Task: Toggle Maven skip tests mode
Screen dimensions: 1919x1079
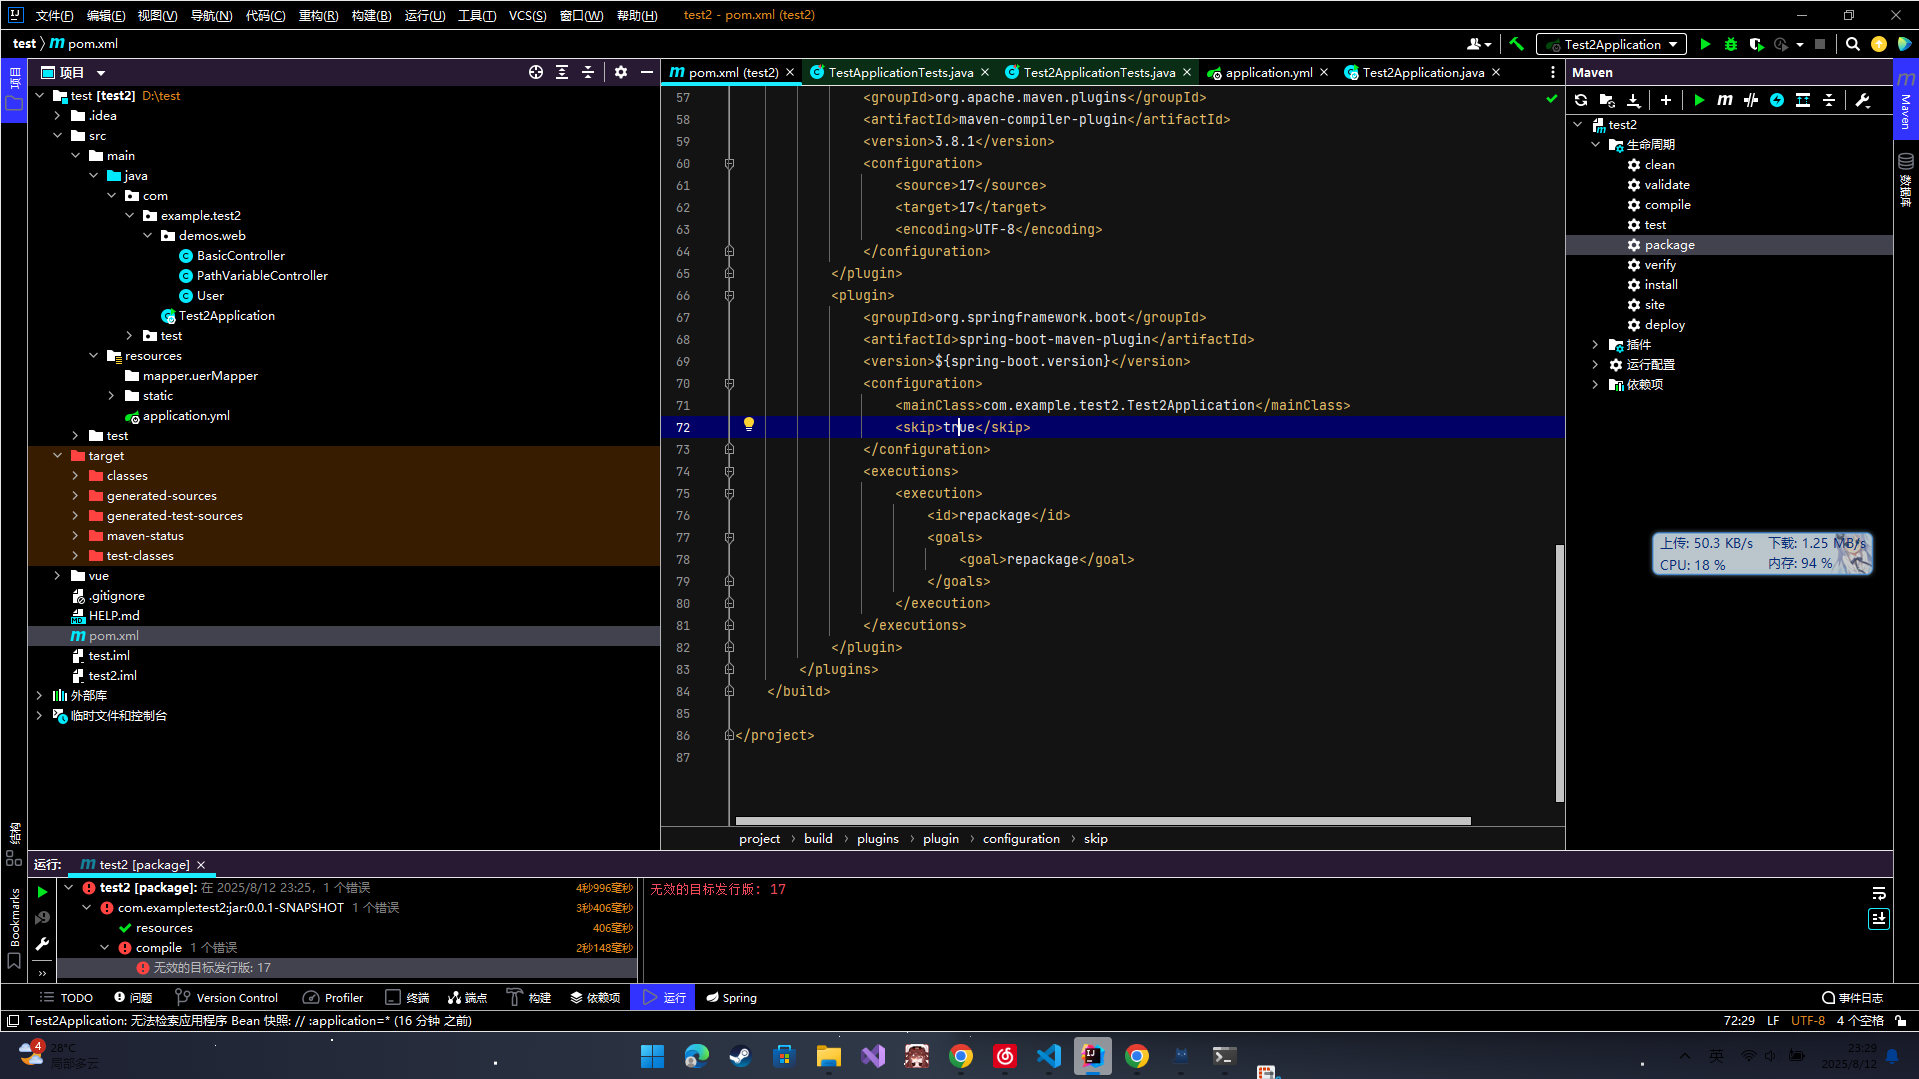Action: pyautogui.click(x=1777, y=100)
